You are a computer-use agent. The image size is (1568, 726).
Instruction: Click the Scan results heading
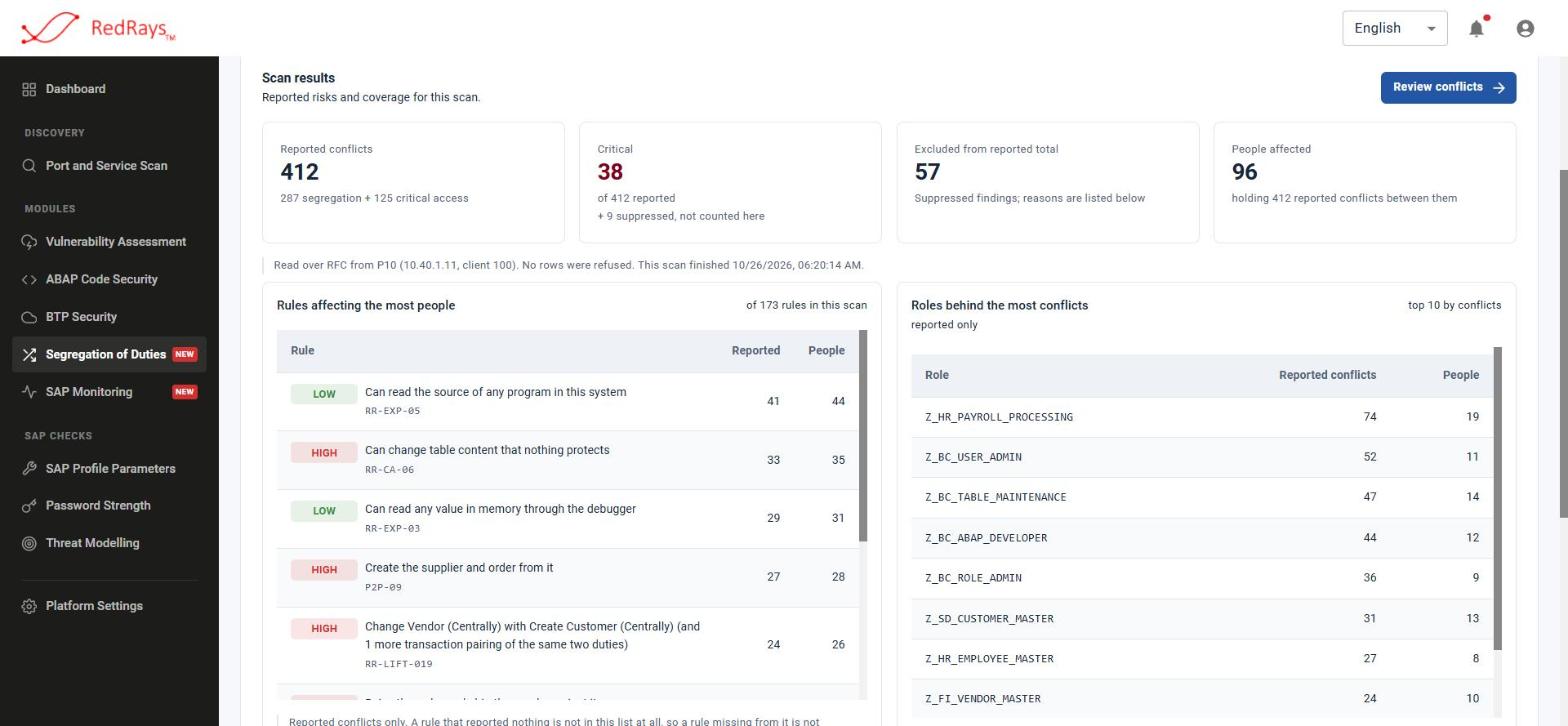click(298, 78)
